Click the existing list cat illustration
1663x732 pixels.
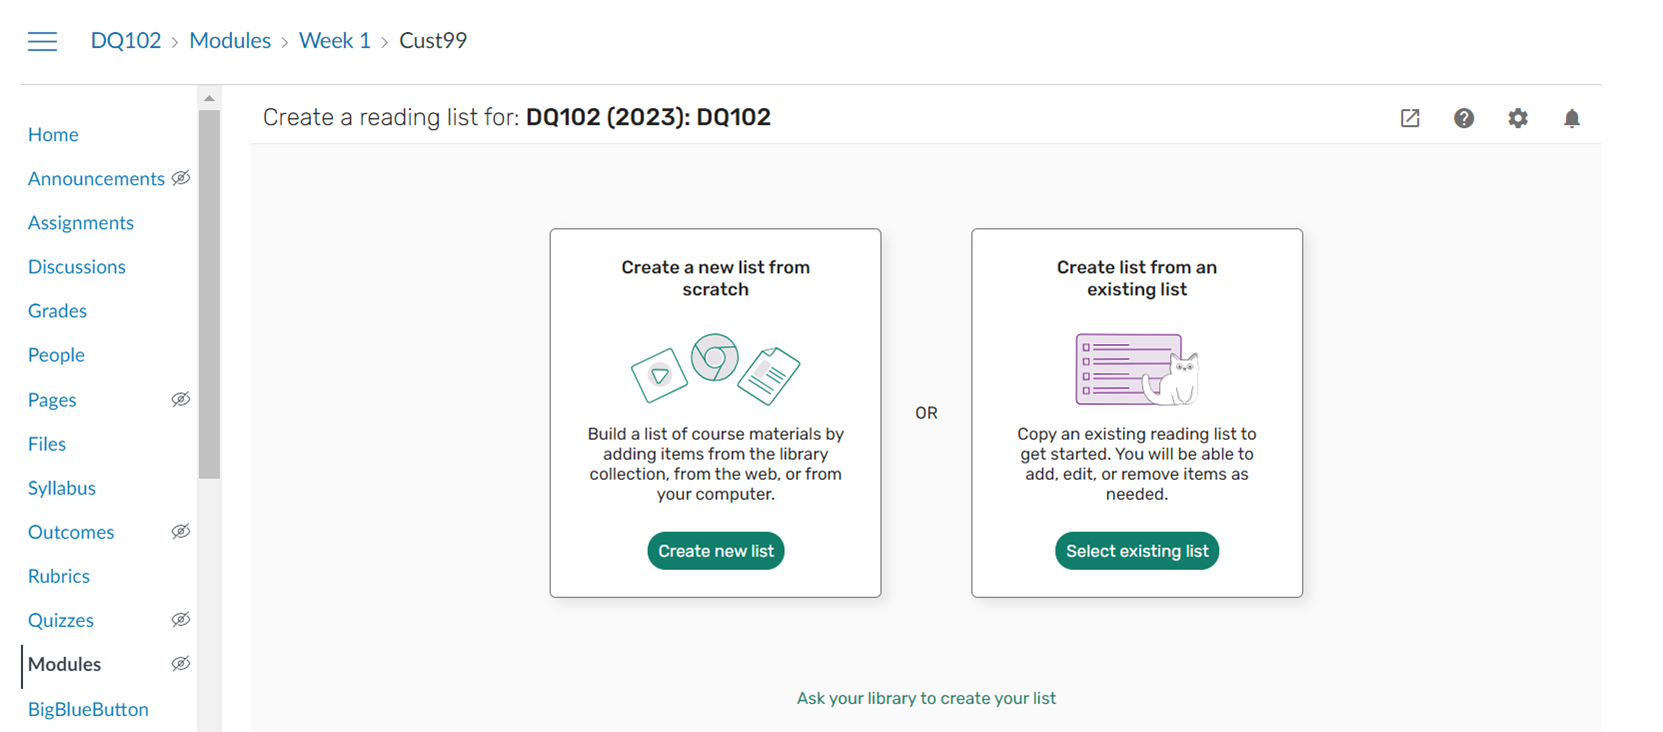coord(1137,369)
